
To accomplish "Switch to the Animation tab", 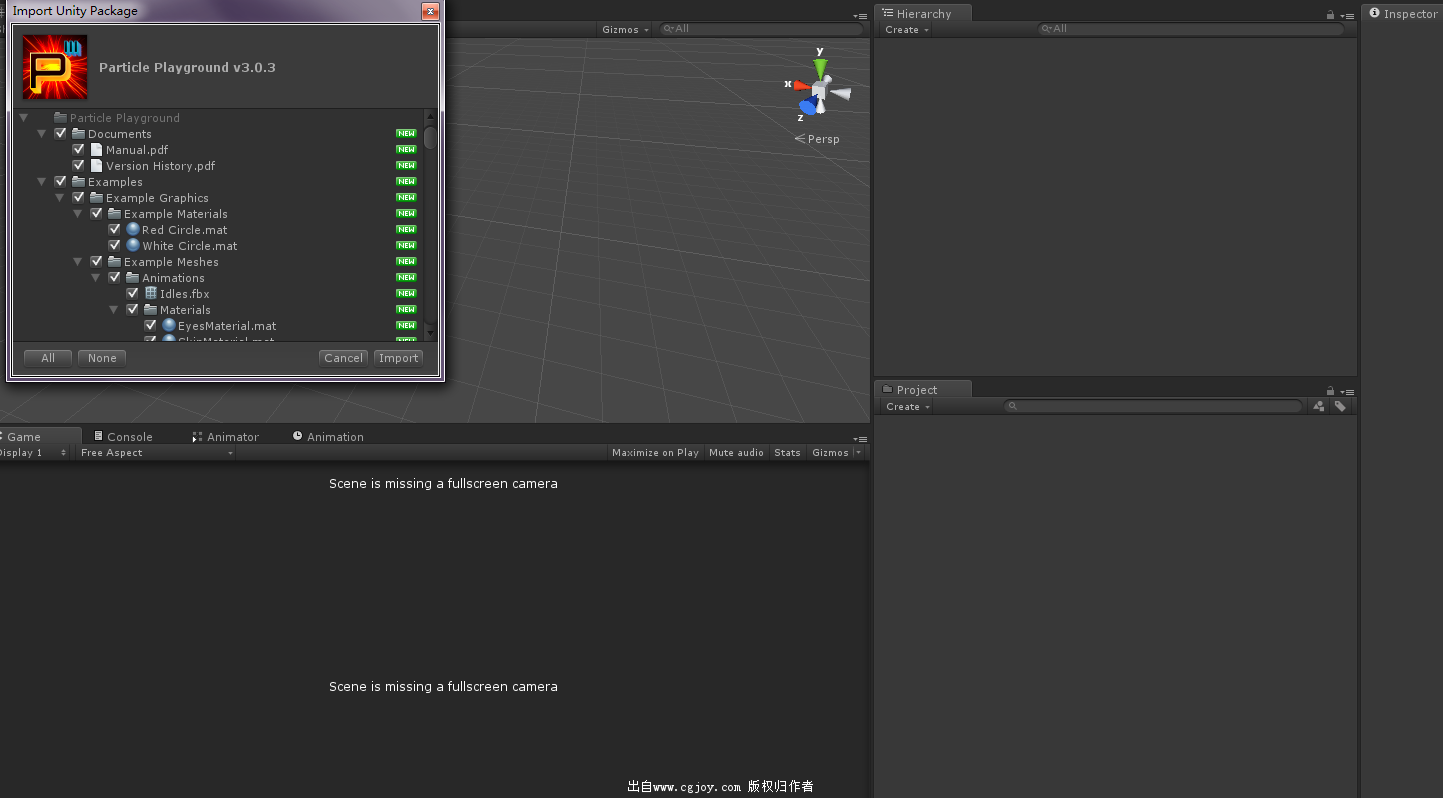I will click(328, 436).
